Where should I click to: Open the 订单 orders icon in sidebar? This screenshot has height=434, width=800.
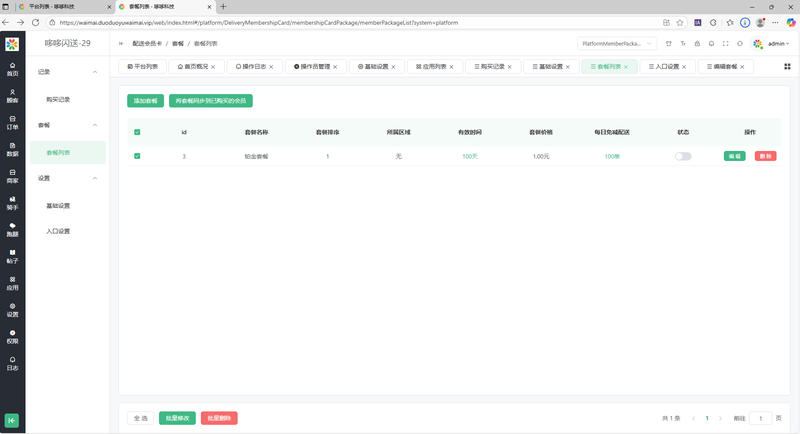[x=12, y=122]
